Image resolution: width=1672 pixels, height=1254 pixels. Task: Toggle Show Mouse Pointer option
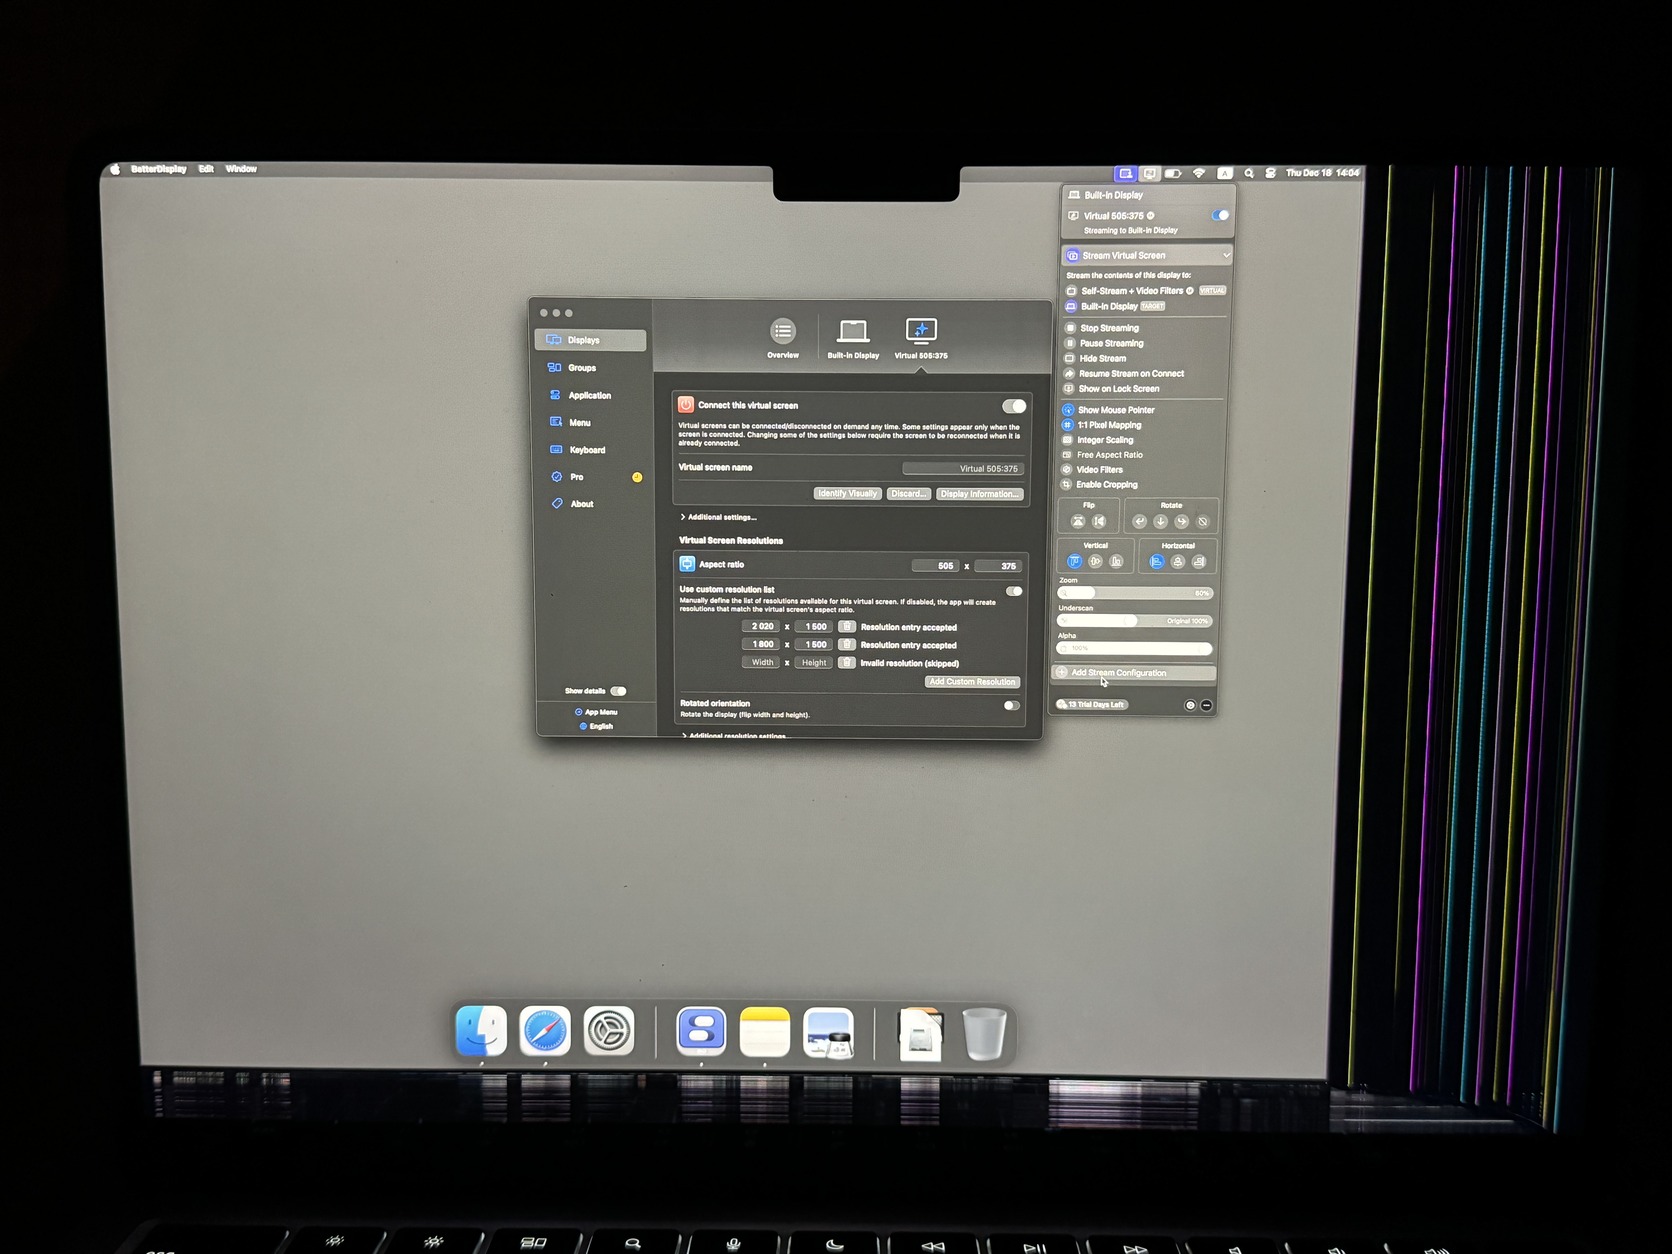[x=1108, y=410]
